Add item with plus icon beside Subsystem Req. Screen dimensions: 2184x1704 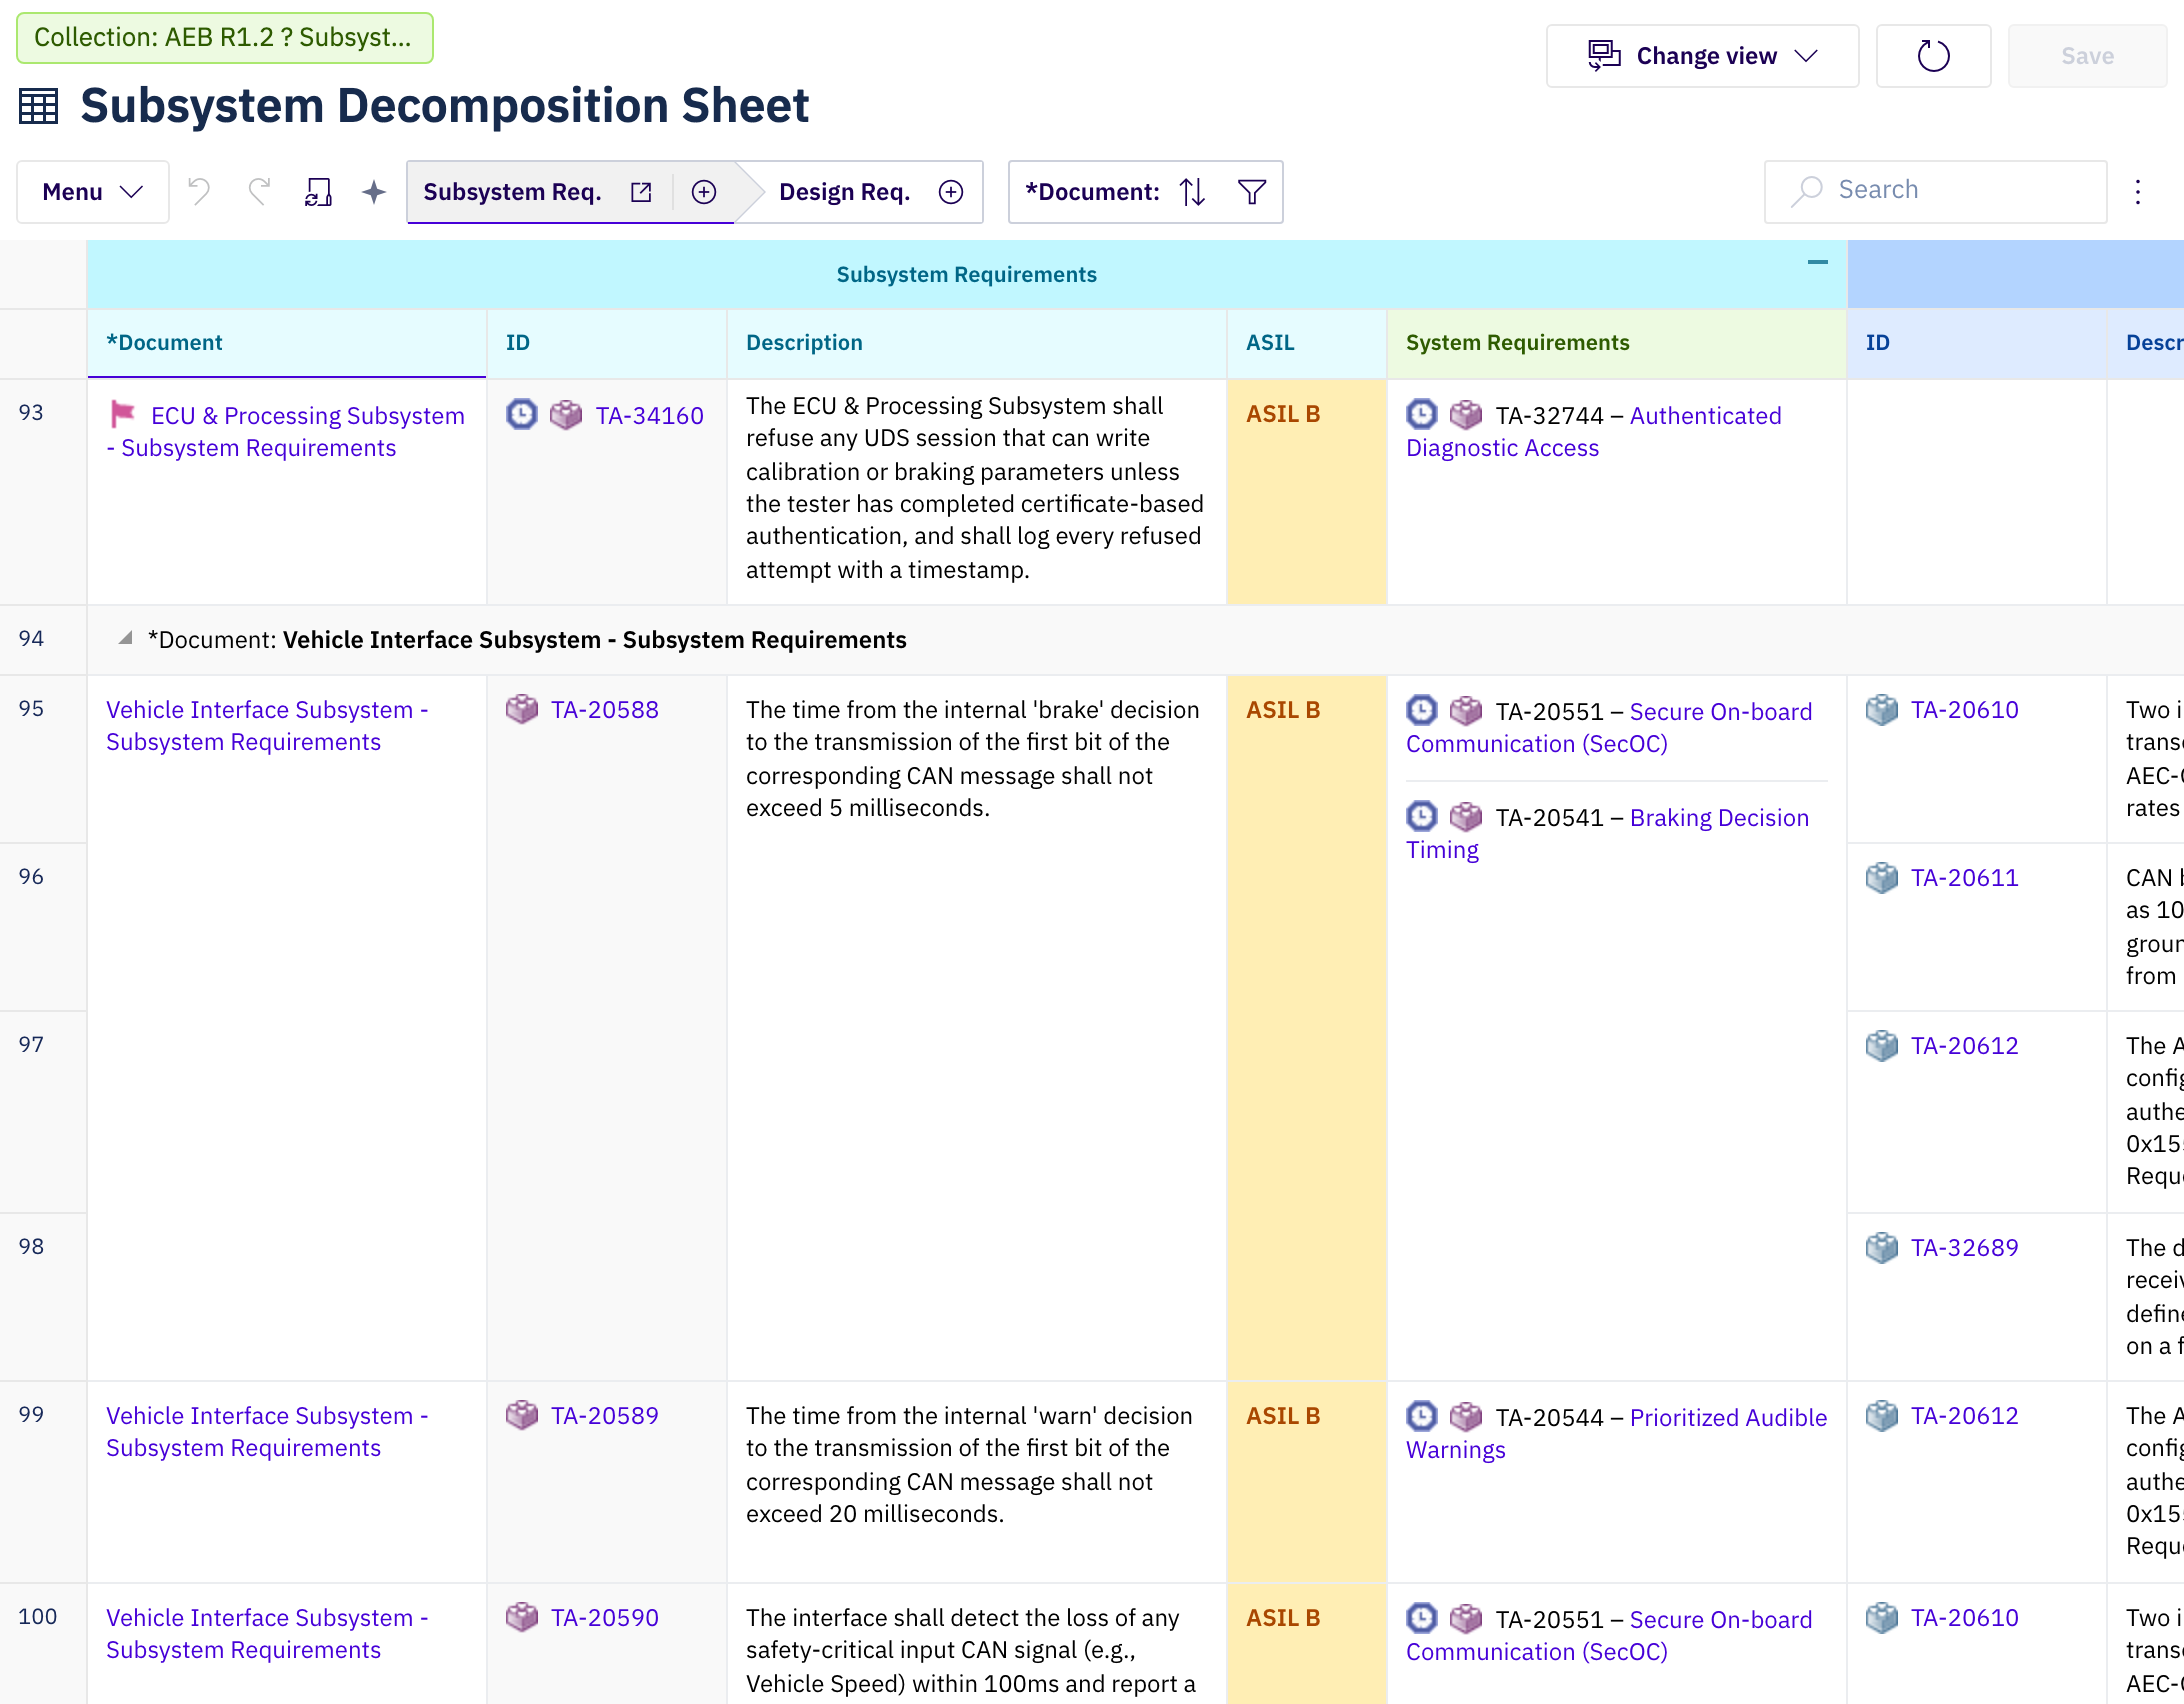click(704, 192)
